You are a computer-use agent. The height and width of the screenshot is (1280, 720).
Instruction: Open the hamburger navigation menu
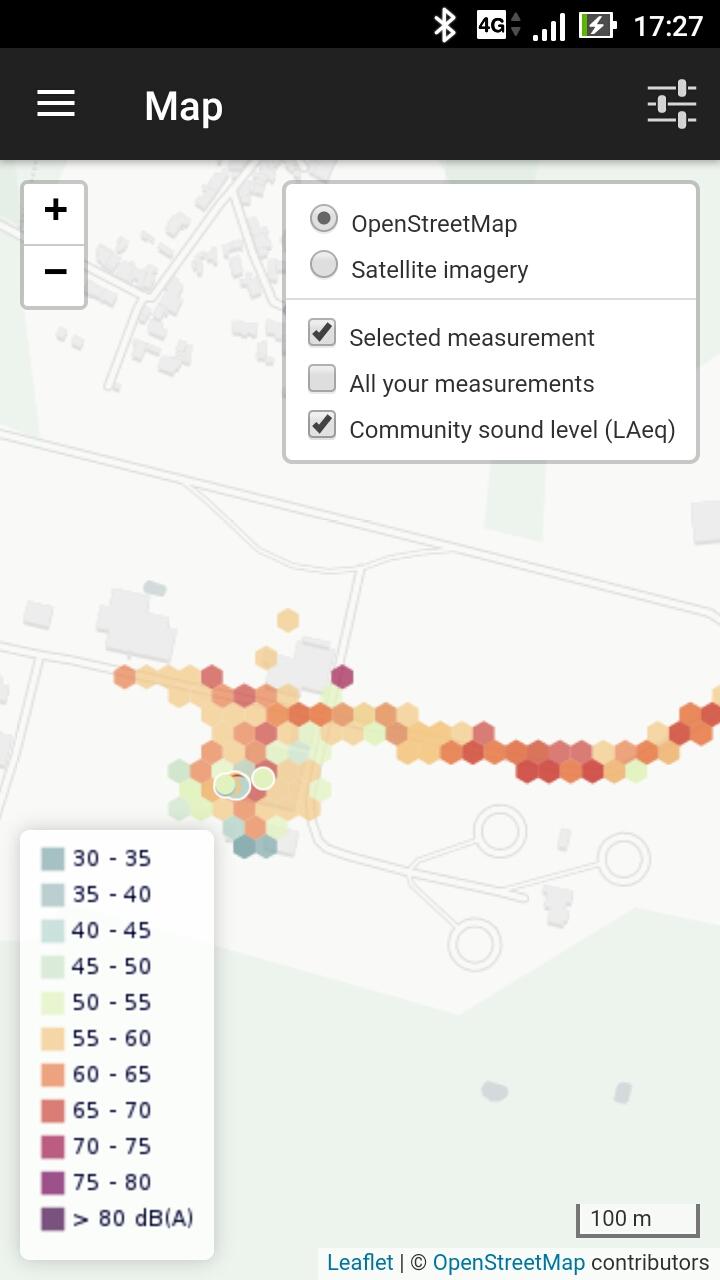pos(56,104)
